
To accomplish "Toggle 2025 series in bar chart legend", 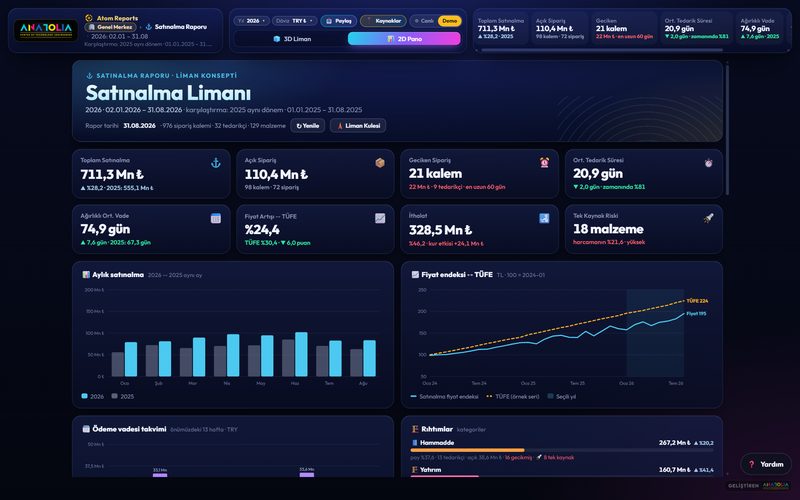I will tap(123, 396).
